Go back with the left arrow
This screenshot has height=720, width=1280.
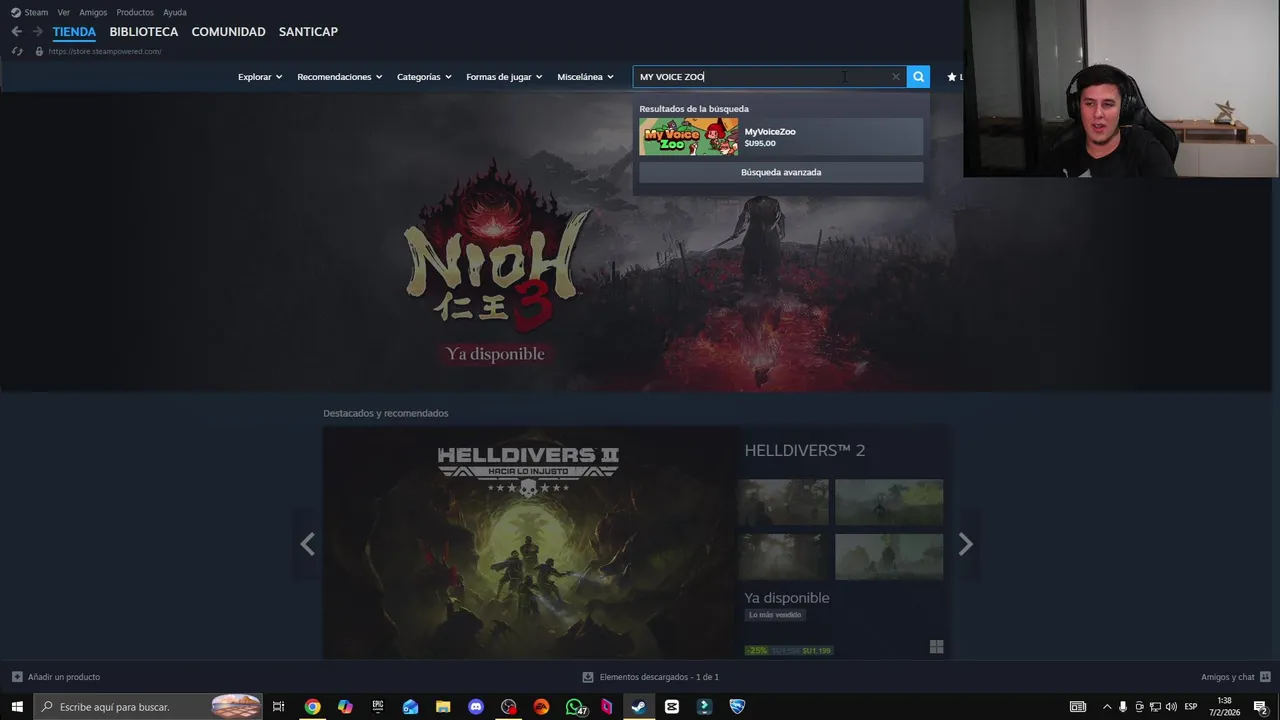pyautogui.click(x=16, y=32)
